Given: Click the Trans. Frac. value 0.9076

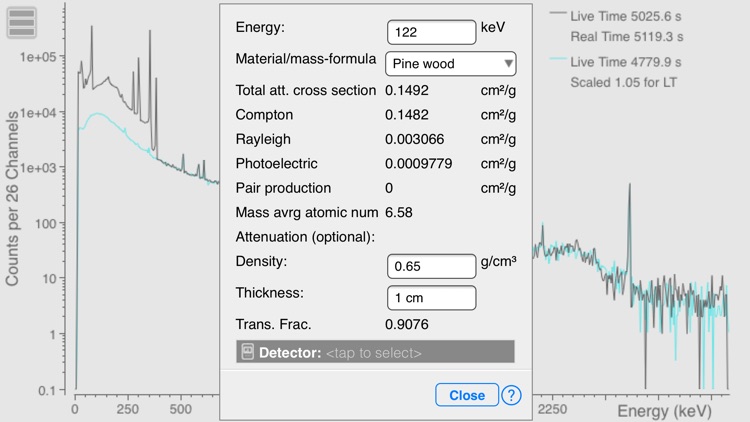Looking at the screenshot, I should click(x=407, y=324).
